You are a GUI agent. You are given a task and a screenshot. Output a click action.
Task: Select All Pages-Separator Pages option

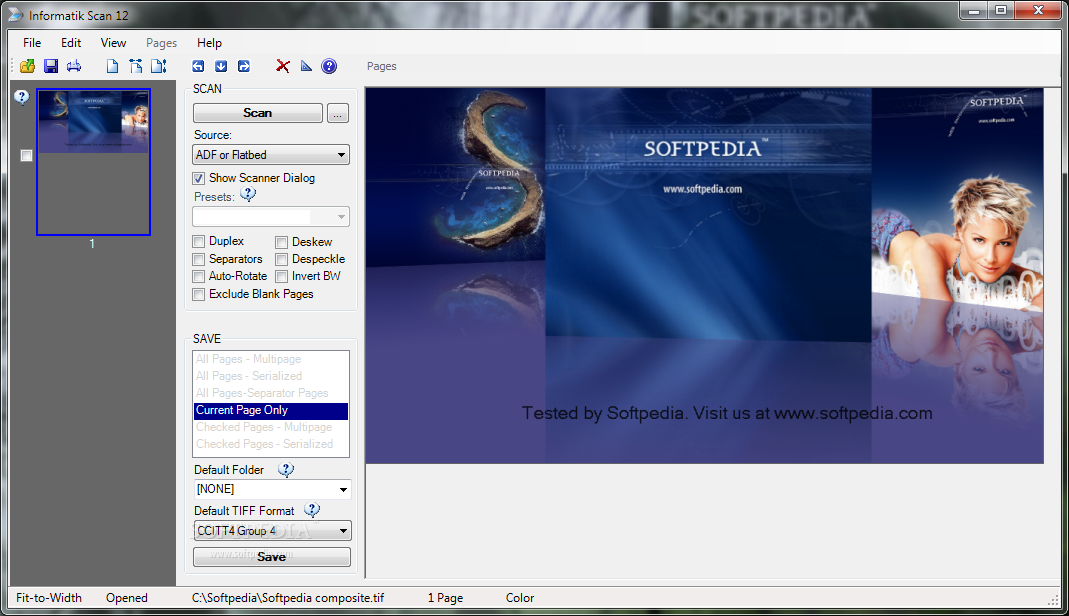271,393
